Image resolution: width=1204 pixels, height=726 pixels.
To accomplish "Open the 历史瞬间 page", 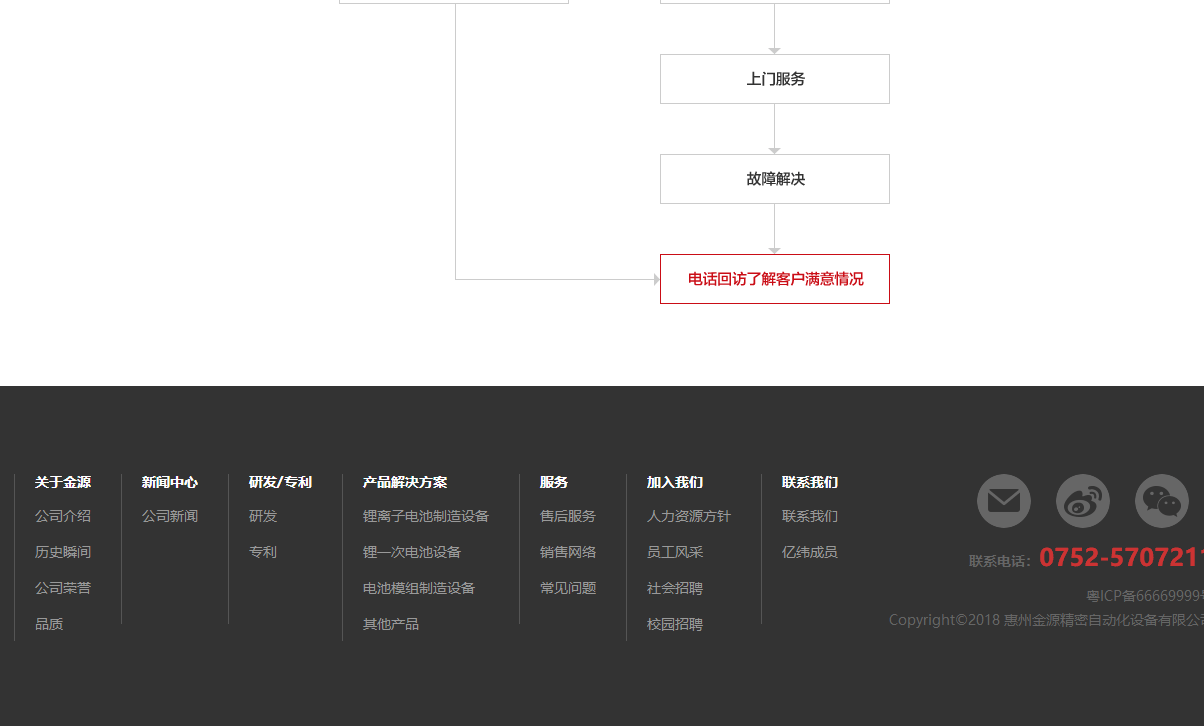I will (63, 551).
